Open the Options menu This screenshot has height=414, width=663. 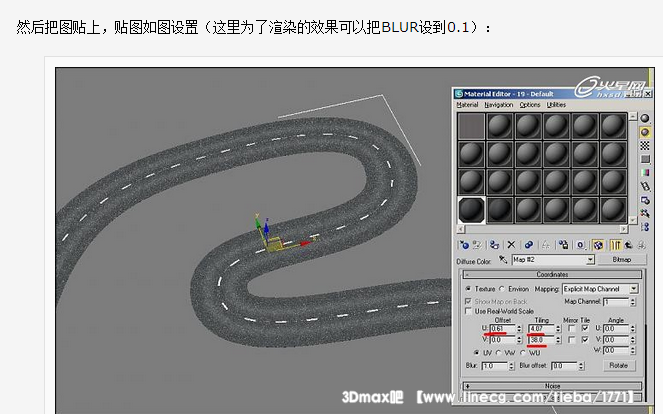(530, 105)
